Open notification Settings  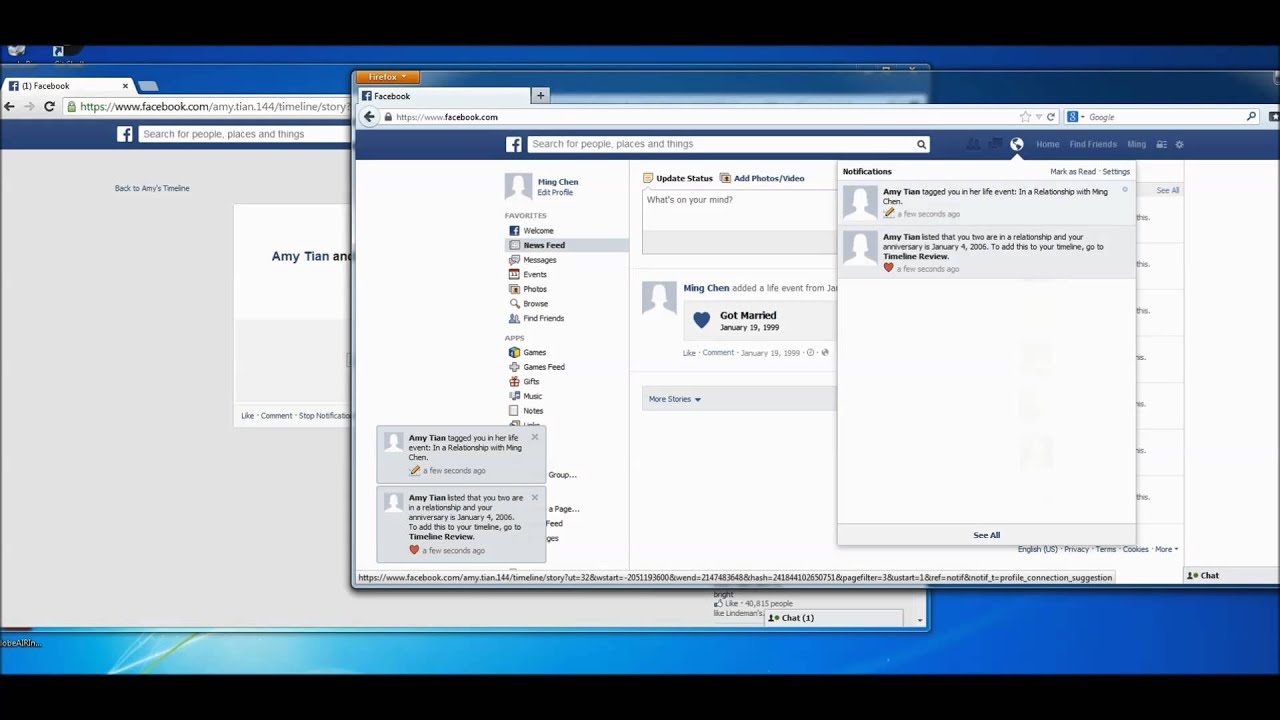[x=1116, y=172]
